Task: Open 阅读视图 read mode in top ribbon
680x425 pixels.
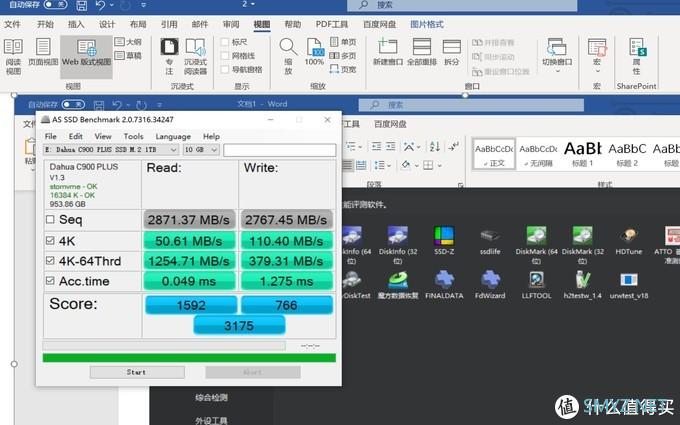Action: [x=13, y=56]
